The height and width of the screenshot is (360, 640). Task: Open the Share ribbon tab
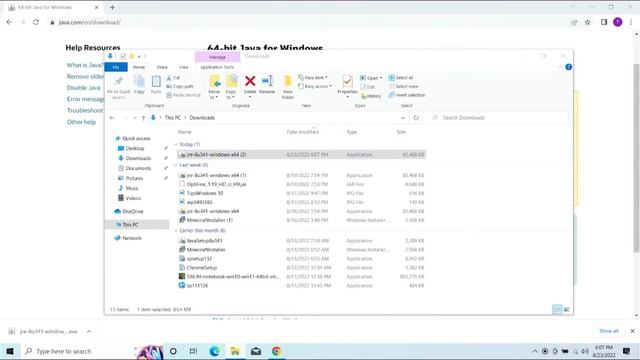pos(162,67)
